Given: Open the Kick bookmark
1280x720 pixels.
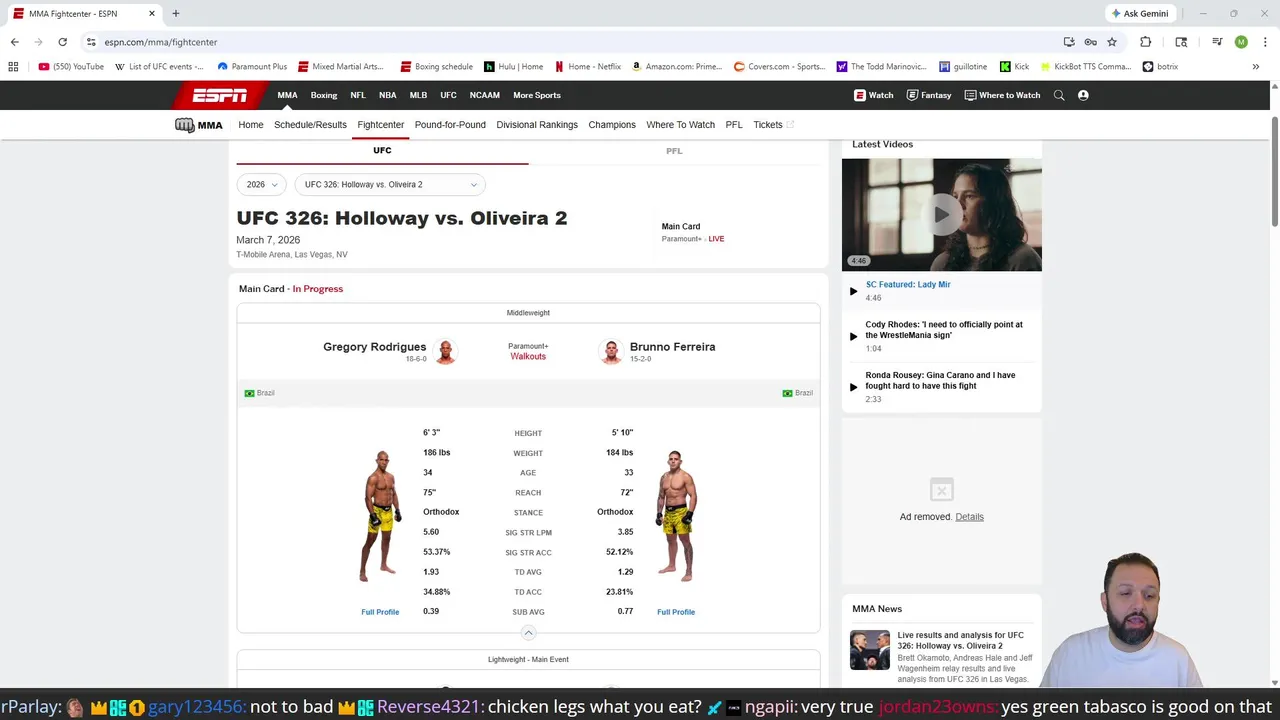Looking at the screenshot, I should [x=1014, y=67].
